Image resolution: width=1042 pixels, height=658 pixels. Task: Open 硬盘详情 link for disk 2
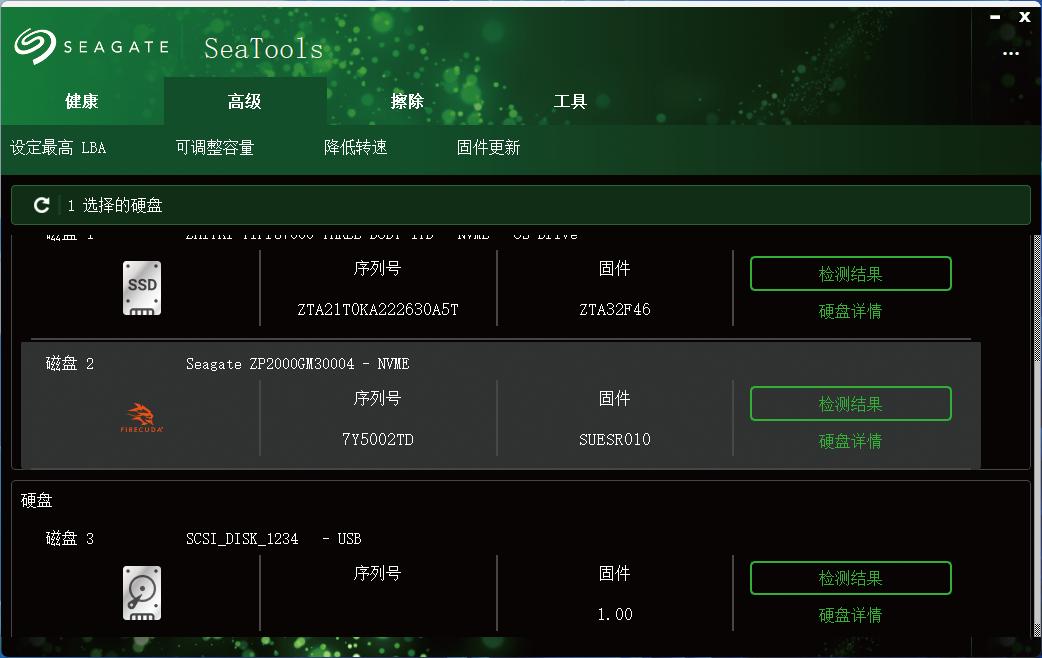850,441
